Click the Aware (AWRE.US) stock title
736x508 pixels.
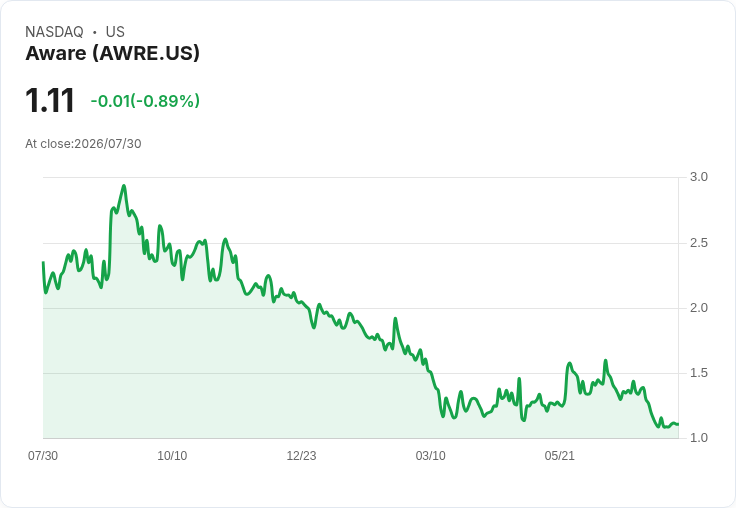112,53
